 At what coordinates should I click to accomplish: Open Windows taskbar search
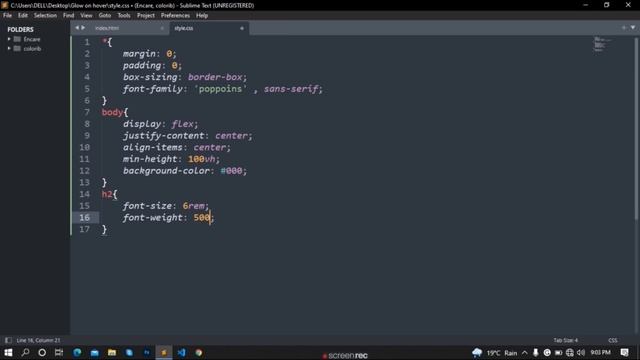coord(25,352)
